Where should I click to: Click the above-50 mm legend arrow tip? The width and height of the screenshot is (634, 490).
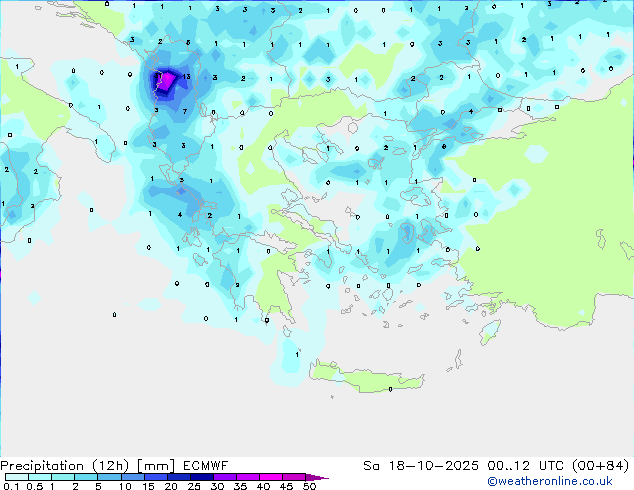317,477
